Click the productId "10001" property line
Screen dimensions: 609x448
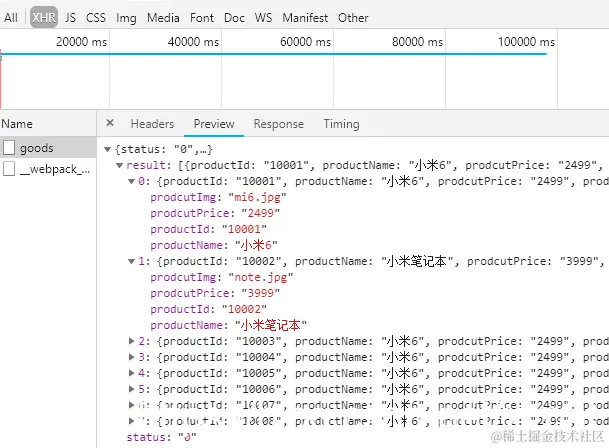(x=209, y=229)
